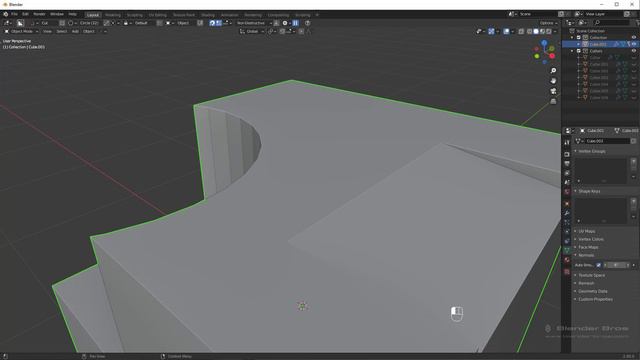The image size is (640, 360).
Task: Add a new shape key plus button
Action: [633, 201]
